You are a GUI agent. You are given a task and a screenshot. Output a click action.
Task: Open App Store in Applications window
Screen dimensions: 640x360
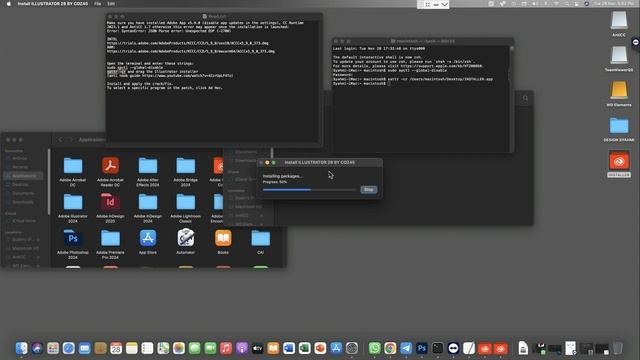pyautogui.click(x=148, y=242)
